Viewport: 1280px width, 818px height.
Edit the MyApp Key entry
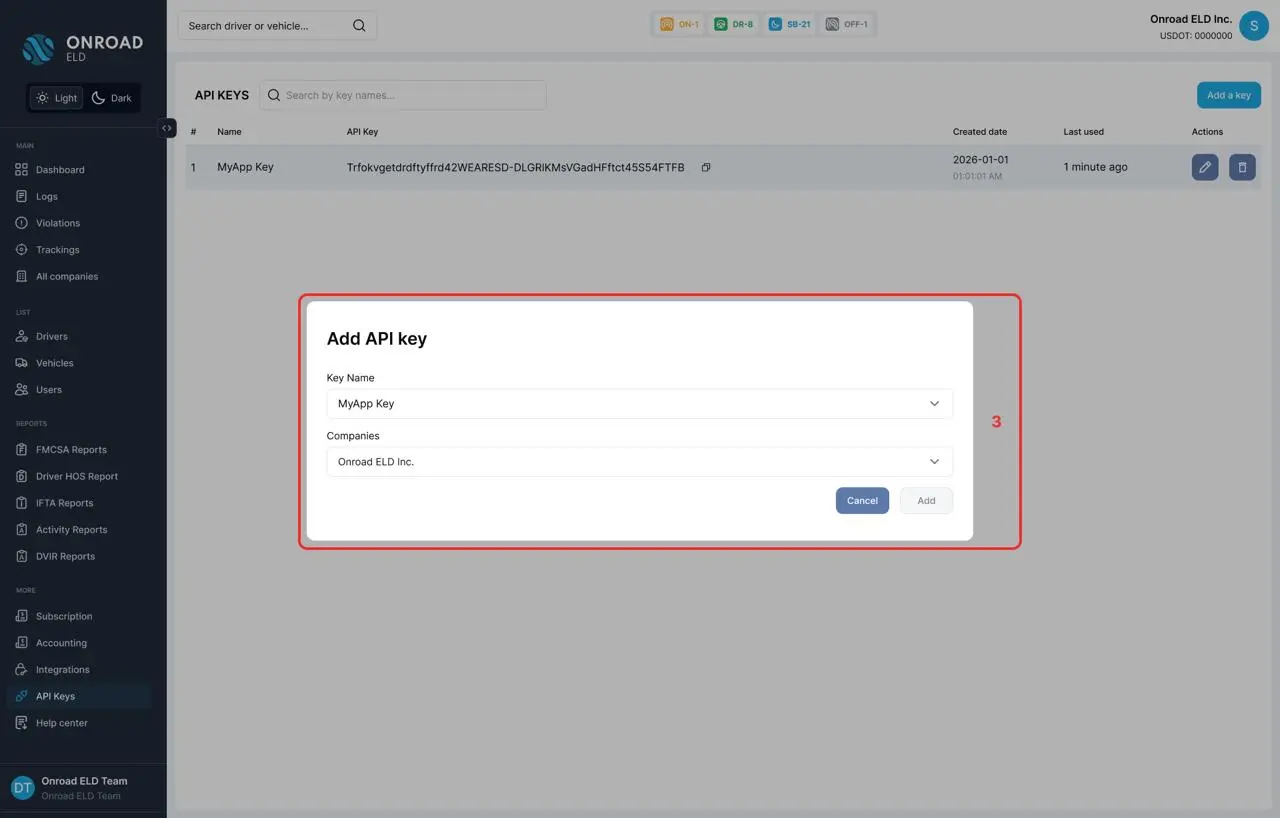coord(1205,167)
